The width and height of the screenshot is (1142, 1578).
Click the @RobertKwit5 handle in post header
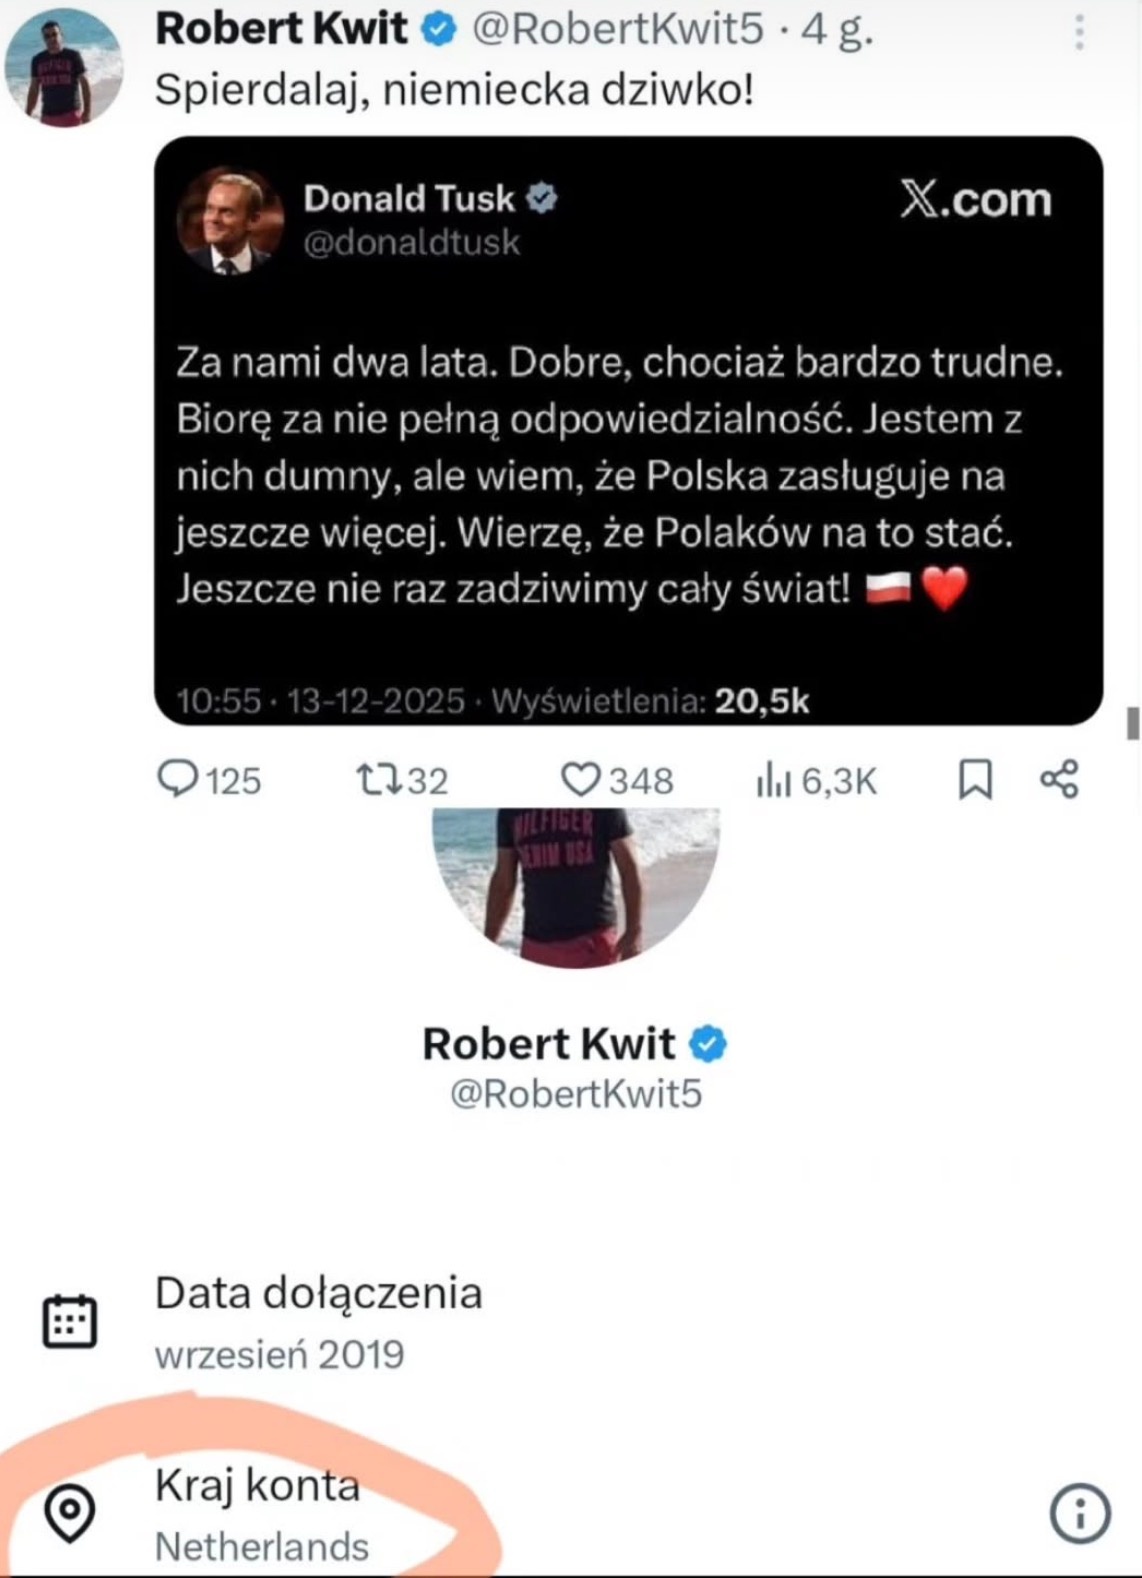tap(617, 30)
